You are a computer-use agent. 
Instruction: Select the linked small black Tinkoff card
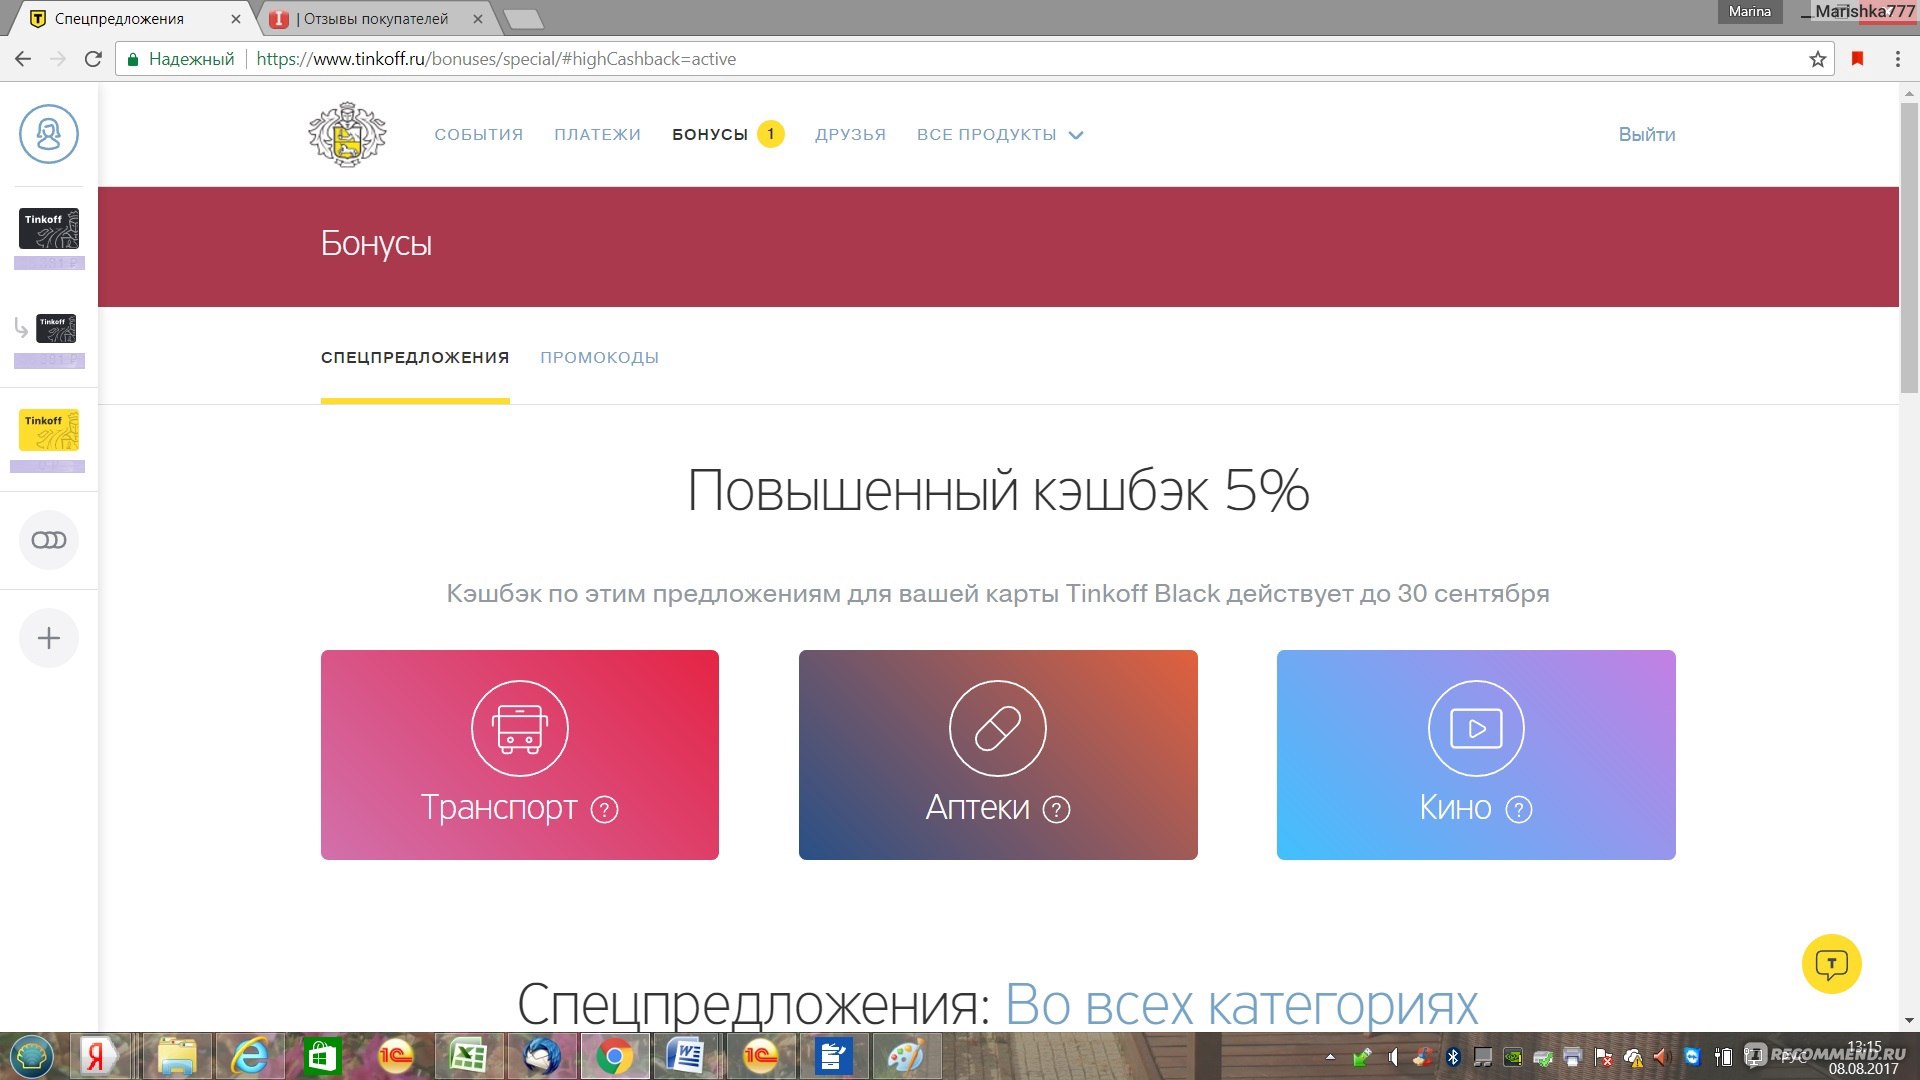(56, 328)
